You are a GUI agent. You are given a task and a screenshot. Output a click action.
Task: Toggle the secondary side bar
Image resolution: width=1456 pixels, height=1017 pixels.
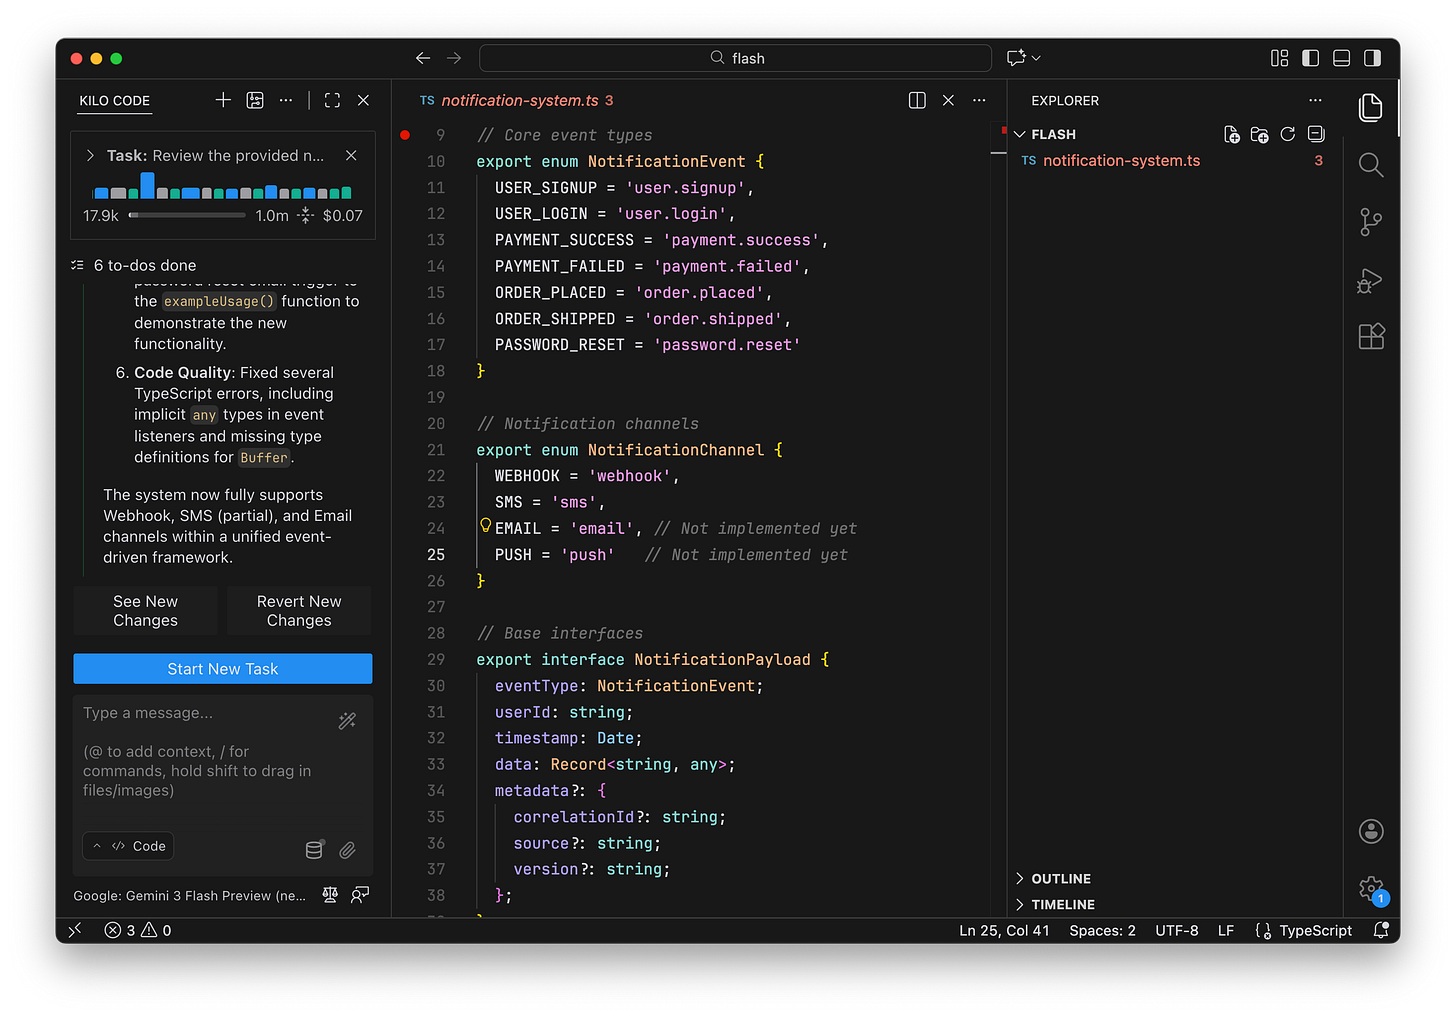tap(1373, 58)
